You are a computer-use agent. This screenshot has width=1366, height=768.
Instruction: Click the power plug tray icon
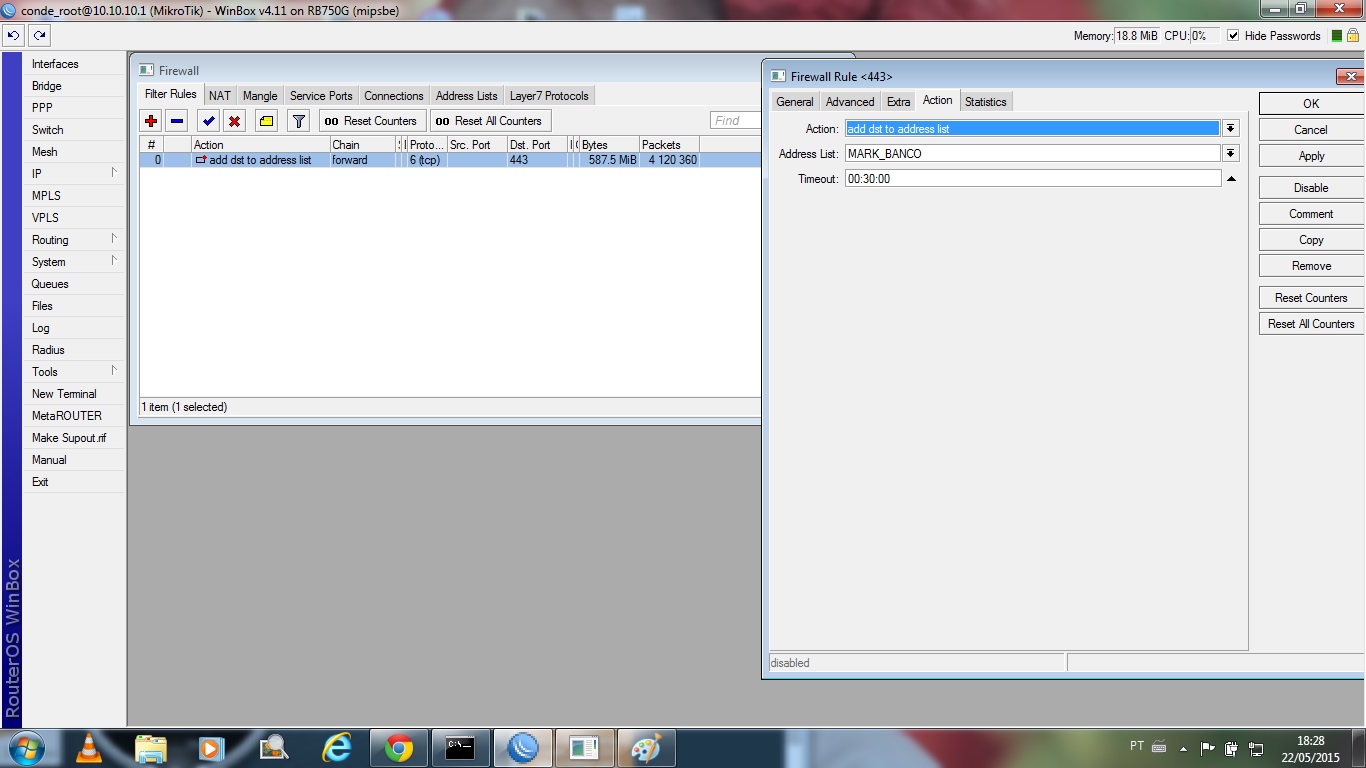[x=1232, y=748]
